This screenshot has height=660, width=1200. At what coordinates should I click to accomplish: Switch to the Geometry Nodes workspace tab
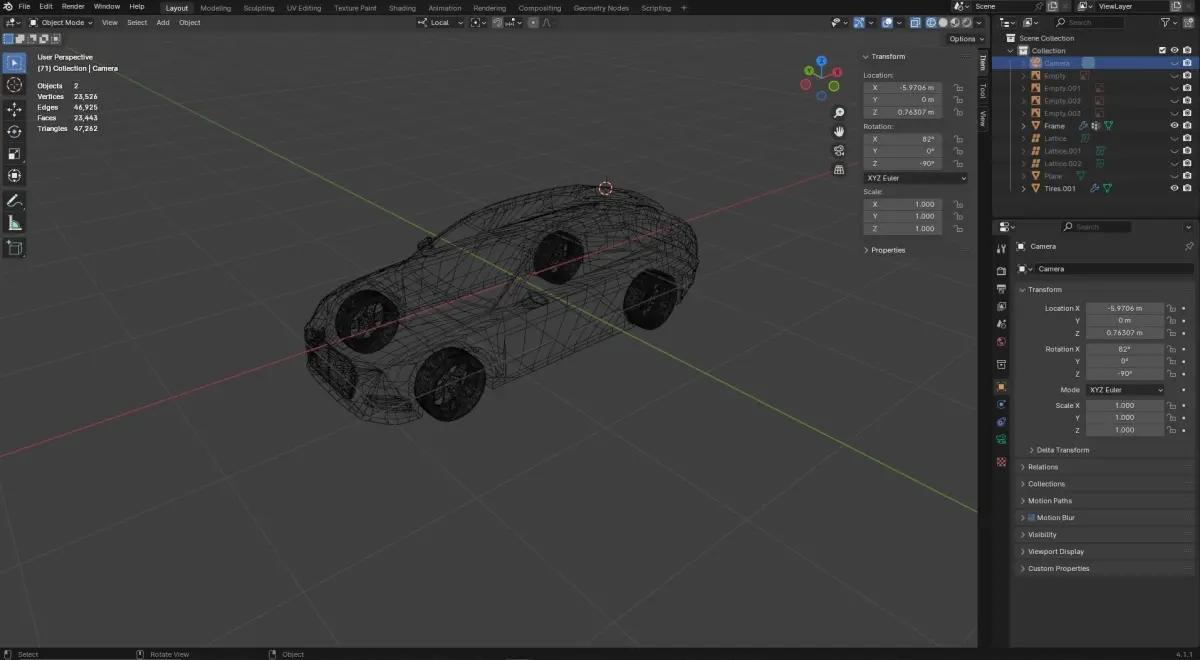click(x=601, y=8)
